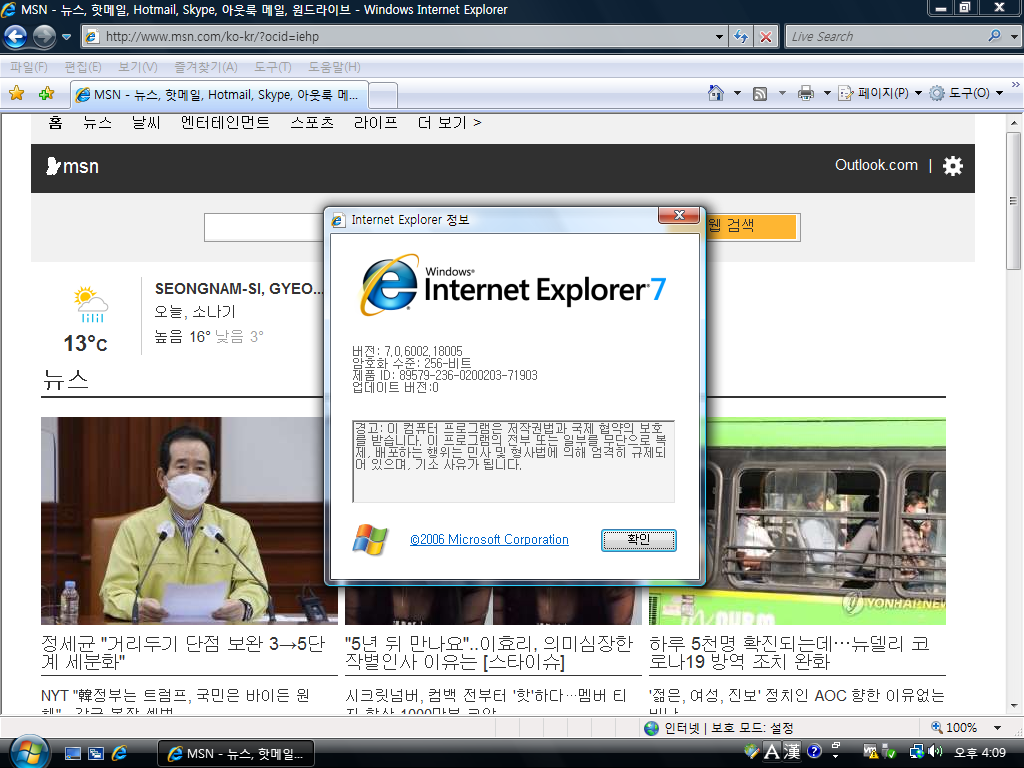The height and width of the screenshot is (768, 1024).
Task: Open the 보기(V) menu
Action: coord(138,67)
